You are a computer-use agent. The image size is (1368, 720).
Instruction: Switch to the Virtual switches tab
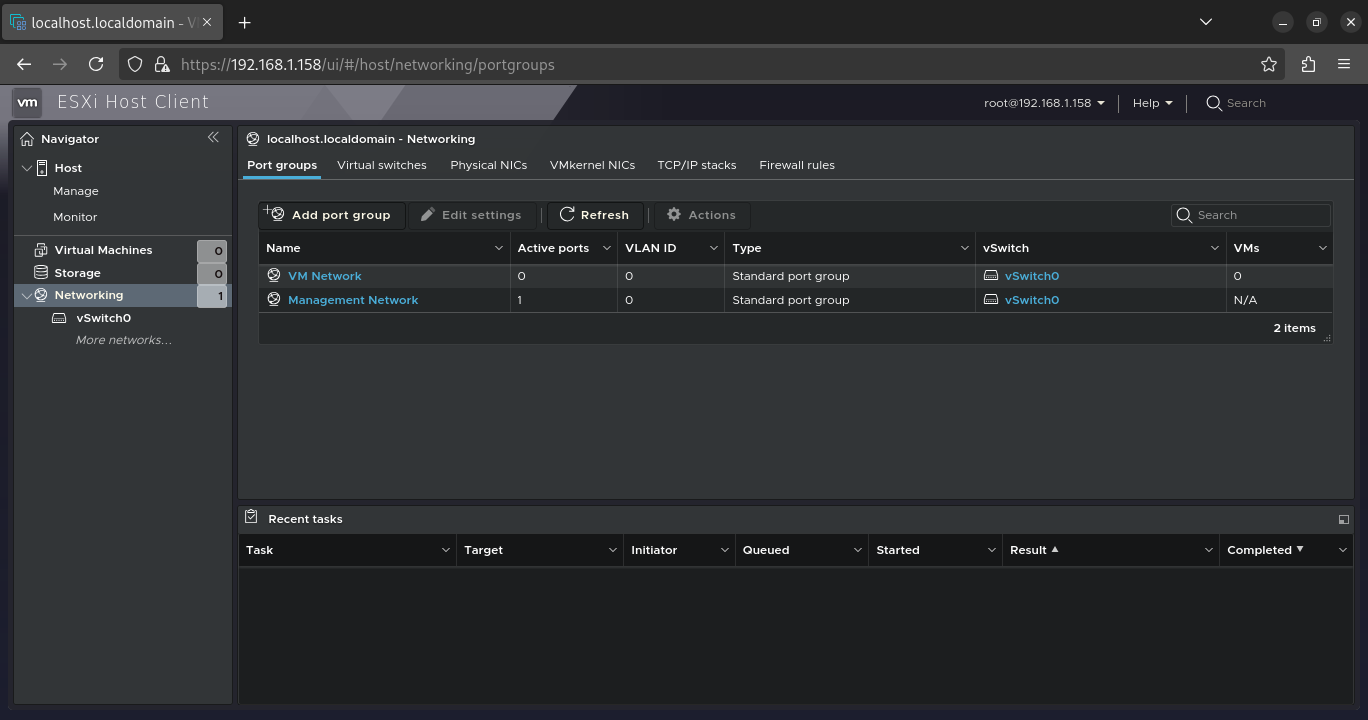382,165
